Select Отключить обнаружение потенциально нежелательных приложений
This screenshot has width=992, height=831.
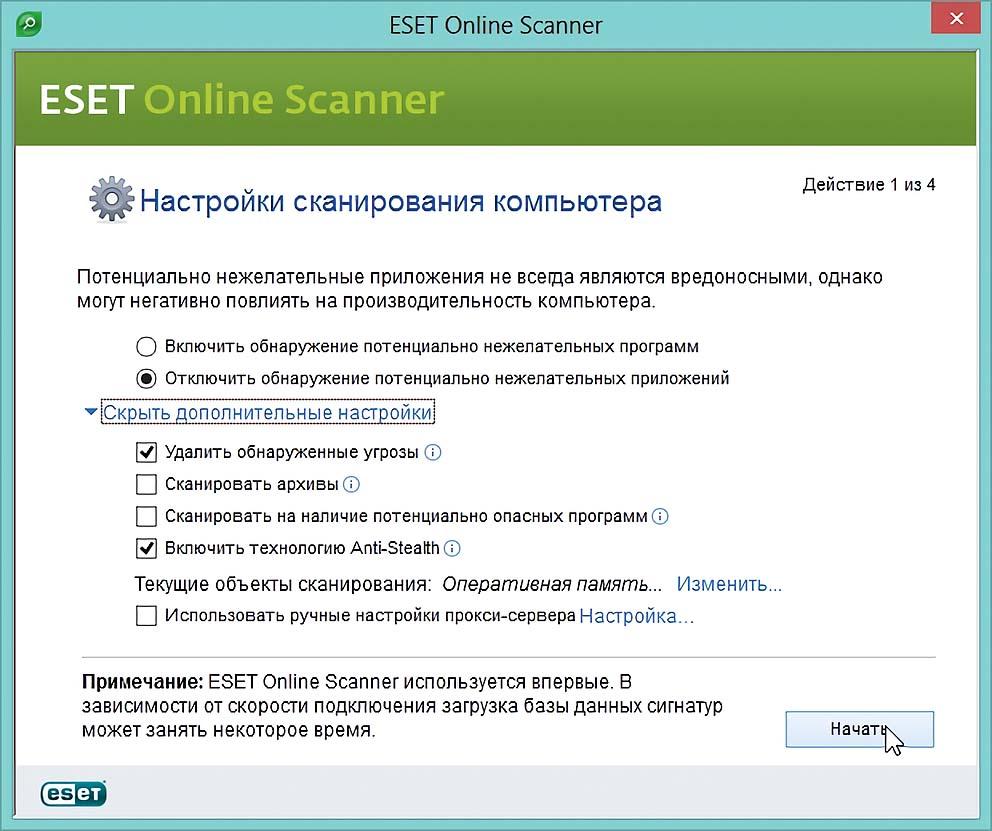[147, 379]
